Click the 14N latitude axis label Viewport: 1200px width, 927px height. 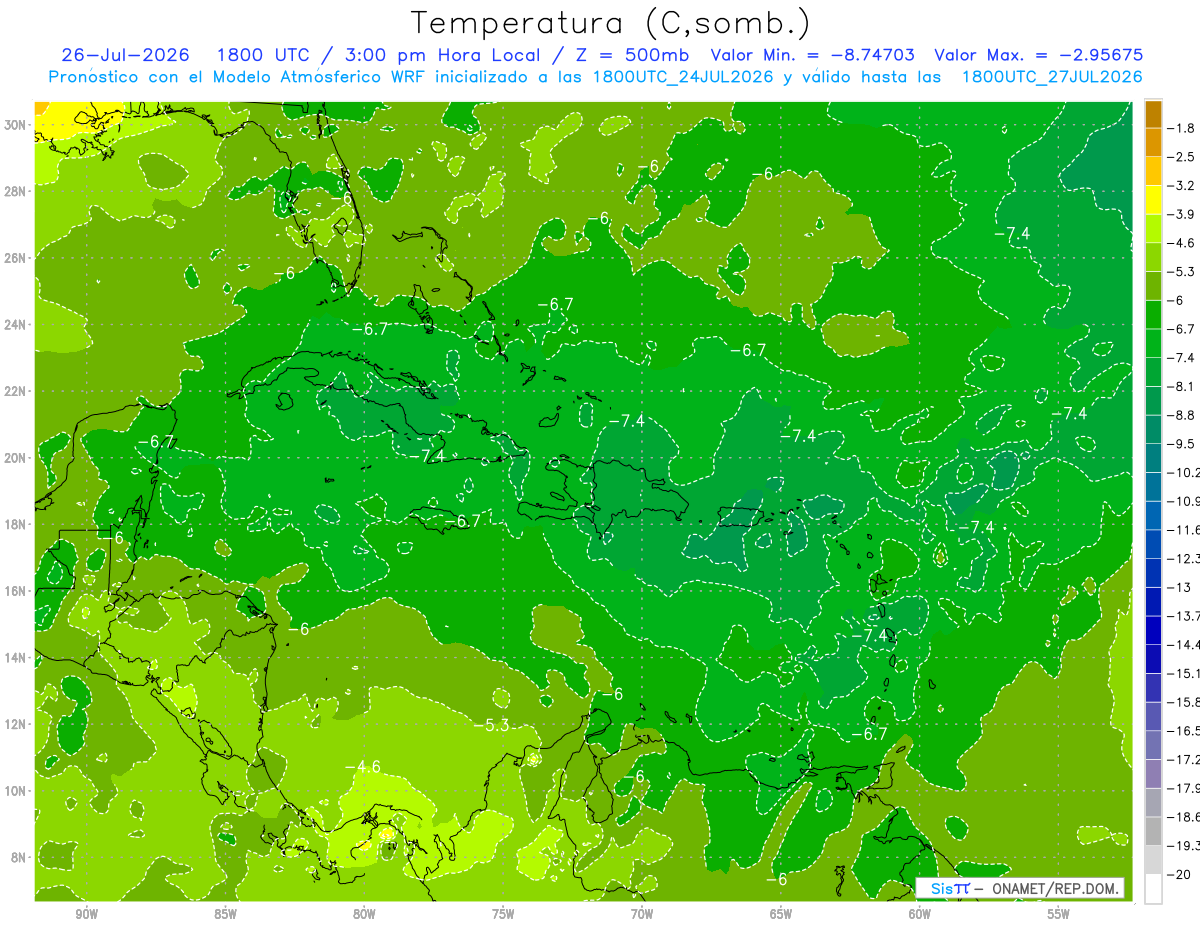(15, 657)
